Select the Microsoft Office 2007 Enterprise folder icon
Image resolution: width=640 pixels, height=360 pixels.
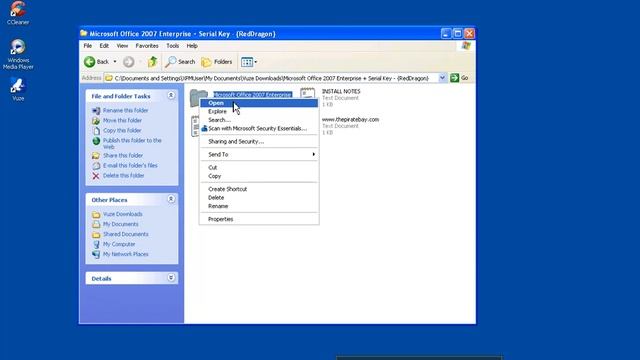point(199,98)
